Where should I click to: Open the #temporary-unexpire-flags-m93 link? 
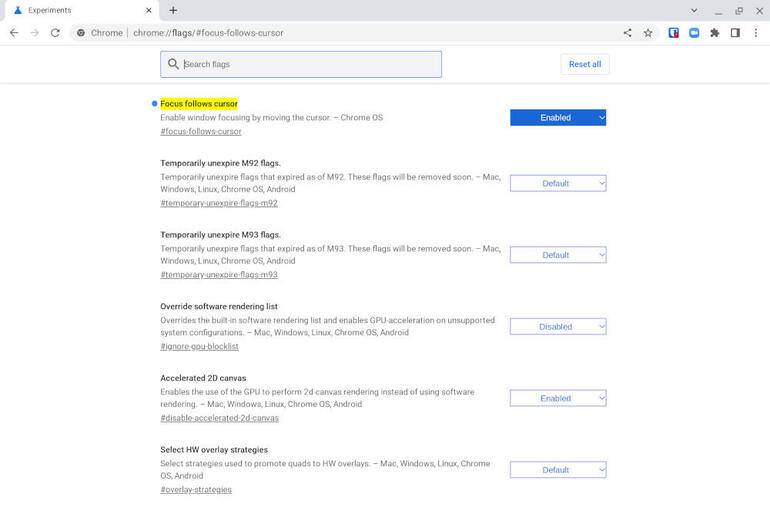coord(219,275)
